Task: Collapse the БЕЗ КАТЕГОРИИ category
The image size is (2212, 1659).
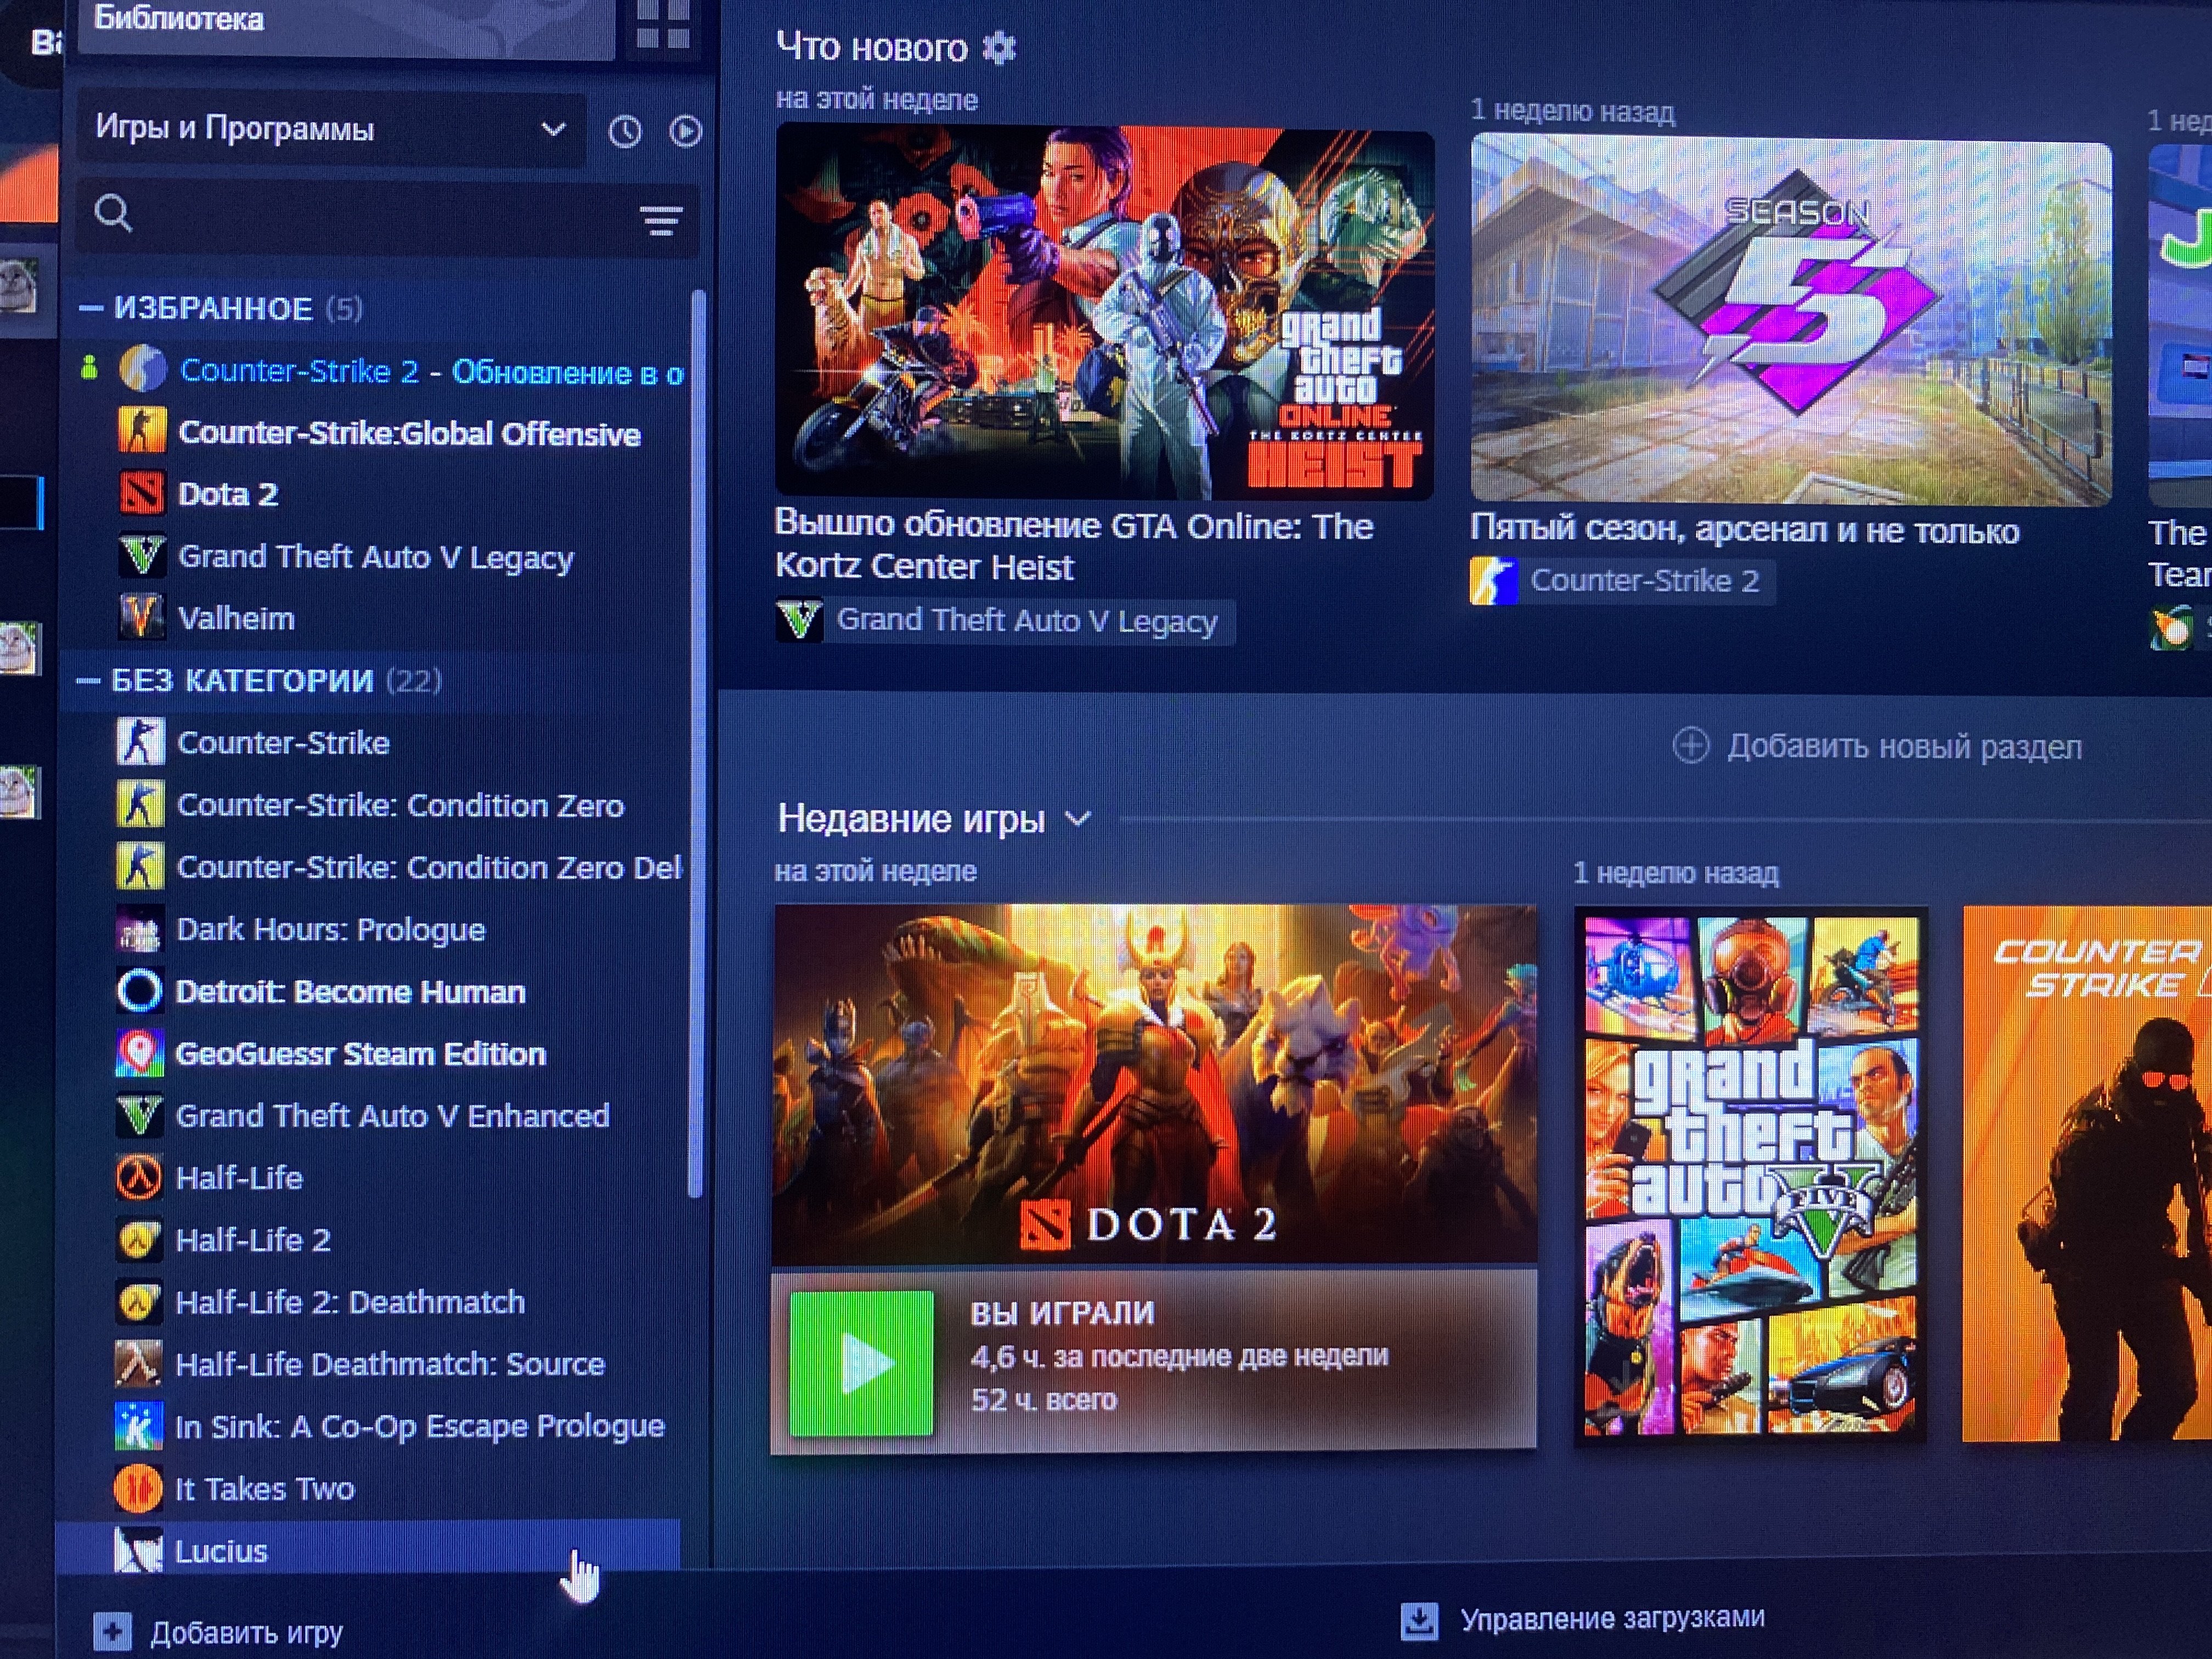Action: point(88,682)
